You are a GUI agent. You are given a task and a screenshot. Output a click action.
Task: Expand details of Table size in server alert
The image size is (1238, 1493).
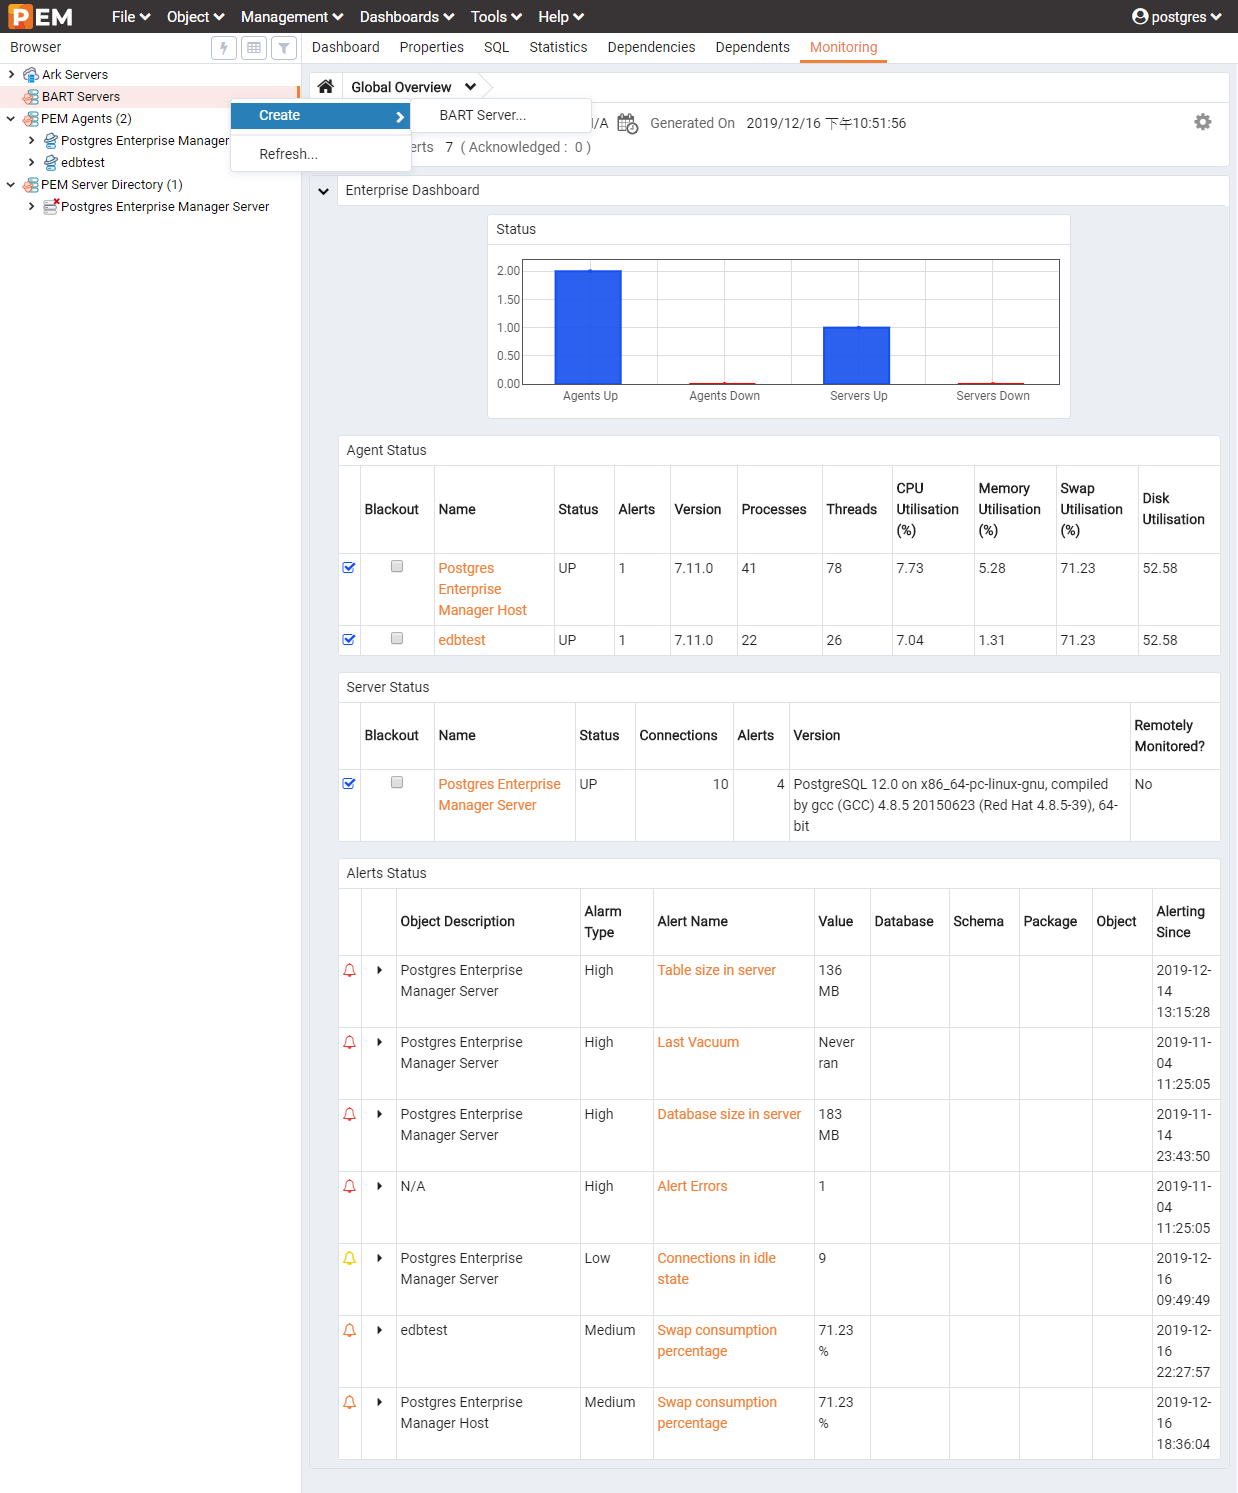380,970
